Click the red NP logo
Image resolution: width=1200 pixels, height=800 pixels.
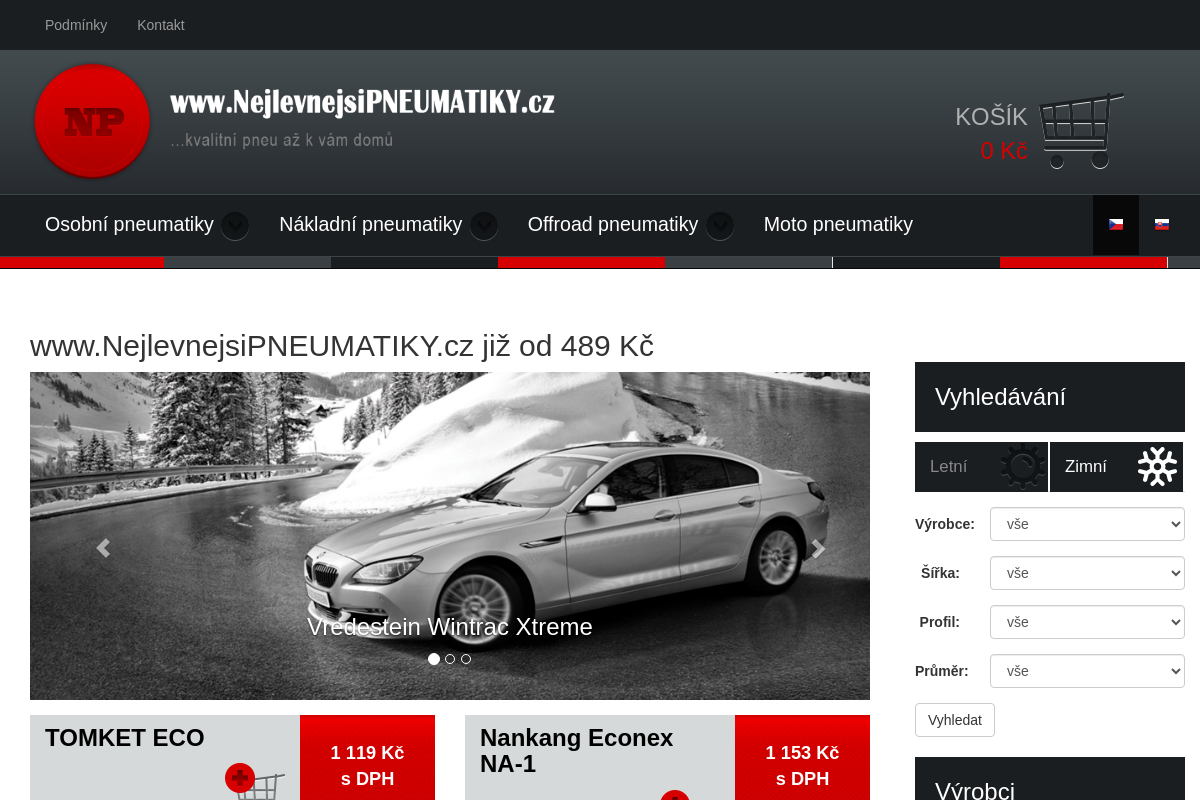(x=92, y=121)
